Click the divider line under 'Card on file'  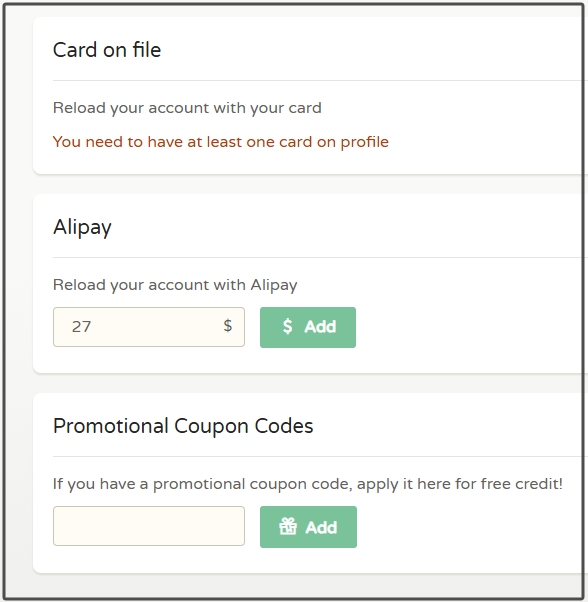coord(318,81)
